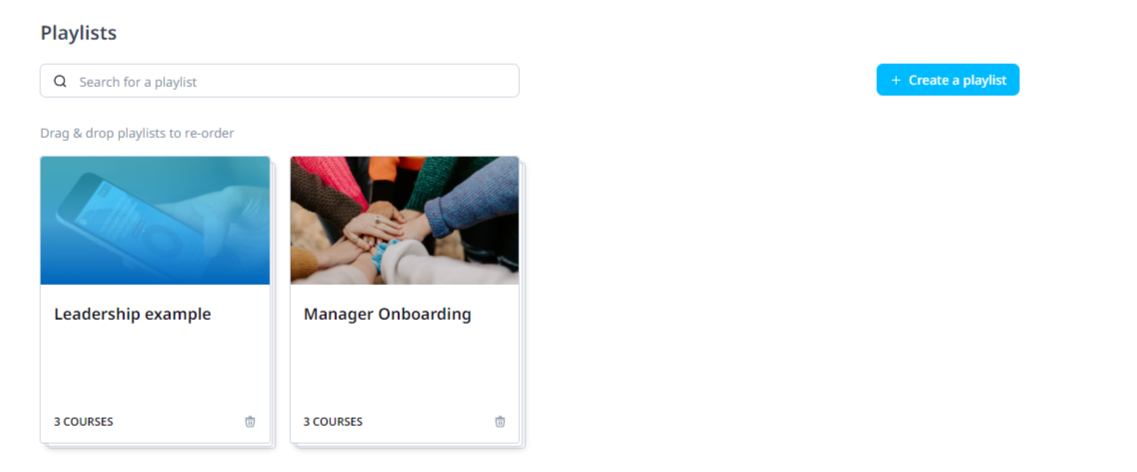Click 3 COURSES label on Manager Onboarding
The image size is (1137, 472).
click(333, 422)
